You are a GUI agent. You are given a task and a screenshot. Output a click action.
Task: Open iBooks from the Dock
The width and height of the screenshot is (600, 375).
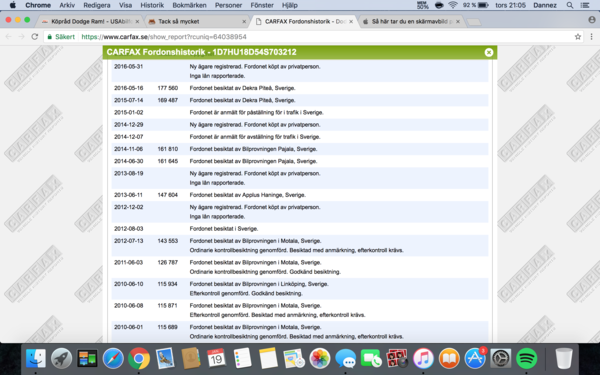coord(449,359)
